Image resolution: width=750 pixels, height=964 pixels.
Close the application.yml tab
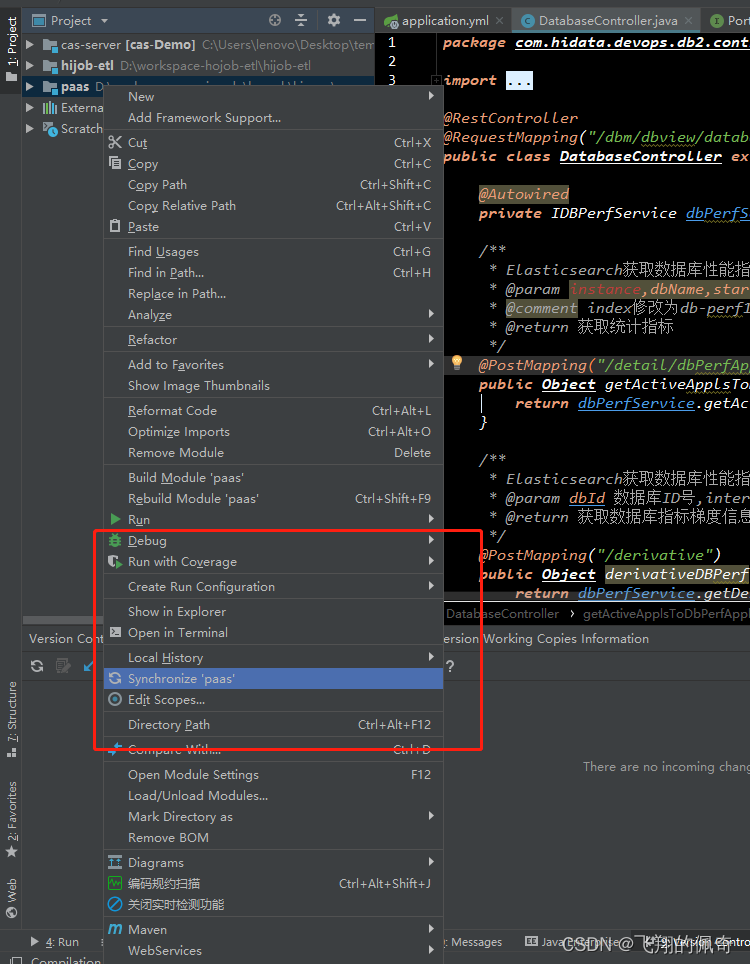pos(500,21)
